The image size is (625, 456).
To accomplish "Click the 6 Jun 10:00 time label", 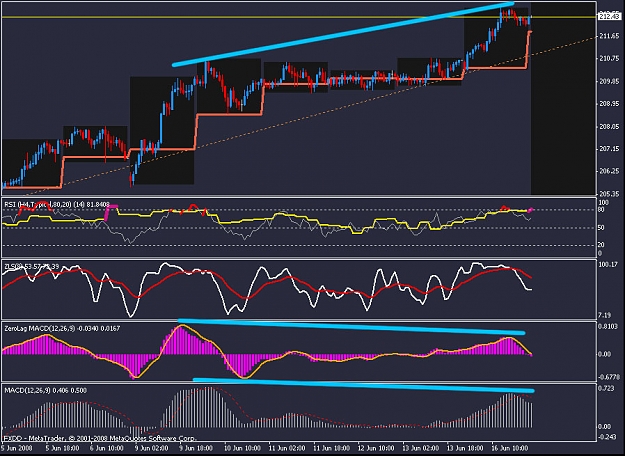I will tap(106, 448).
